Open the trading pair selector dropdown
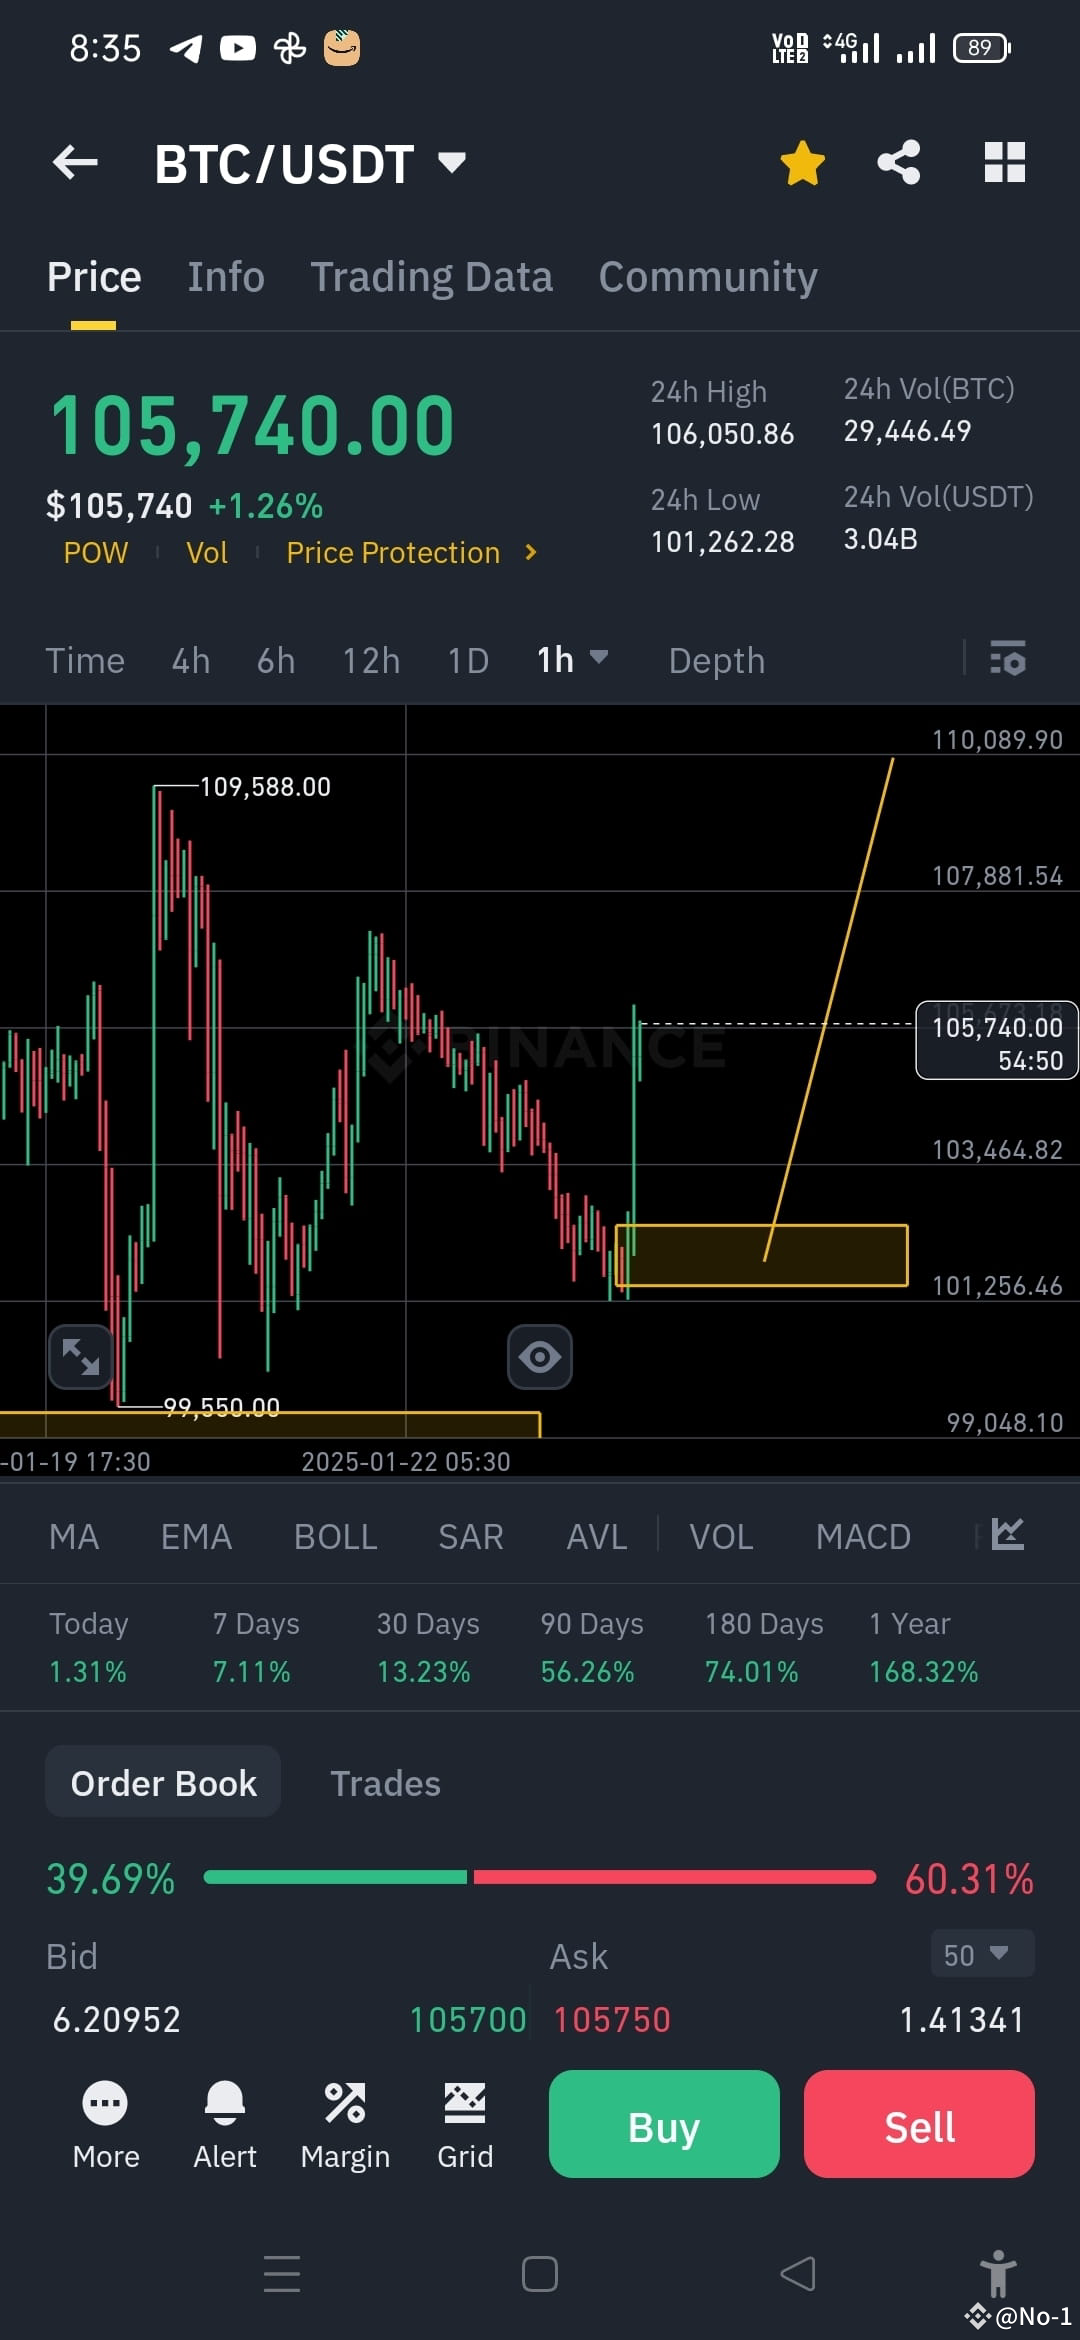The height and width of the screenshot is (2340, 1080). (x=450, y=163)
